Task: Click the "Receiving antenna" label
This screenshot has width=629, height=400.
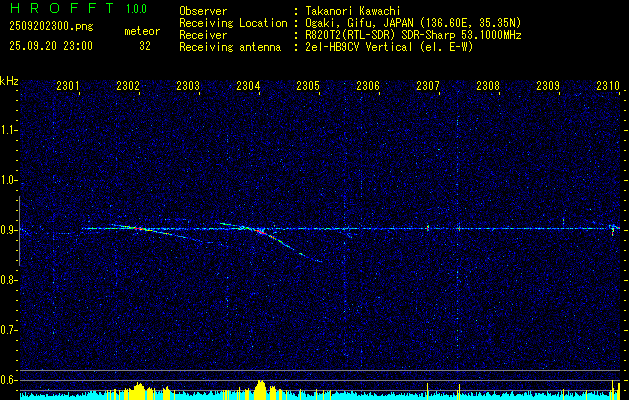Action: 230,47
